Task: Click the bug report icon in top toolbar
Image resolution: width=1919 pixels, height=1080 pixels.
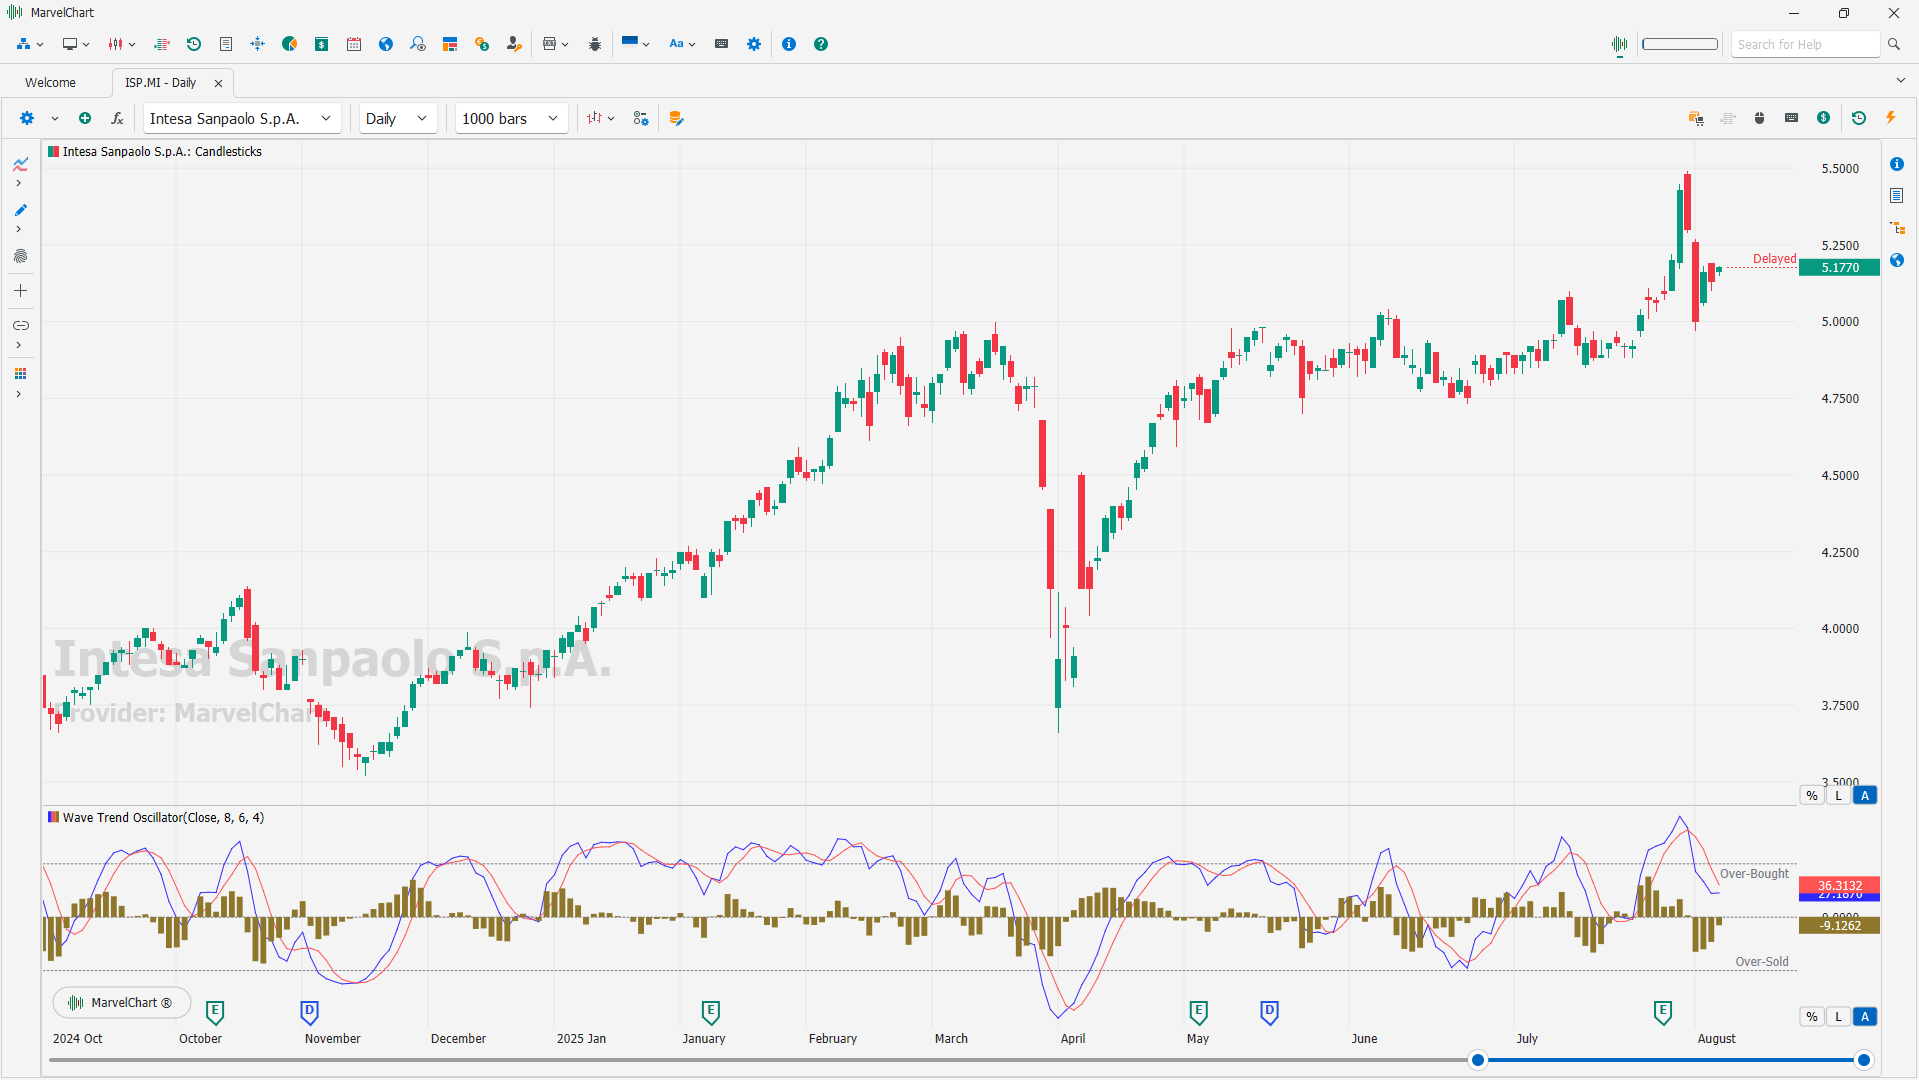Action: (595, 44)
